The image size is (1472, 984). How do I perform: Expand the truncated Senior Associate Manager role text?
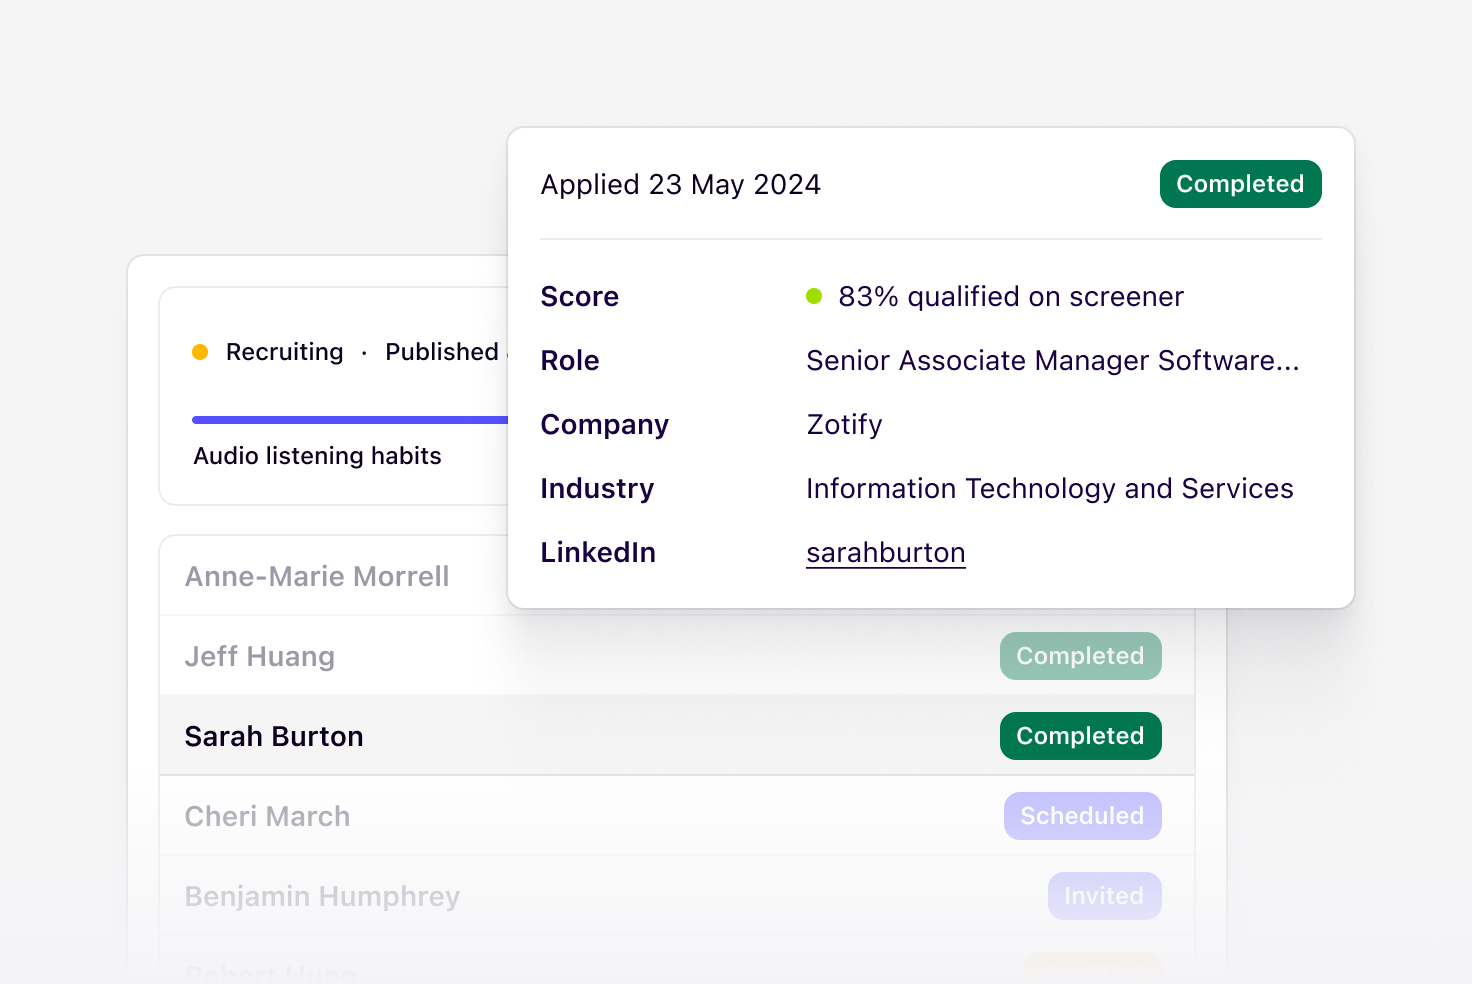(1052, 361)
